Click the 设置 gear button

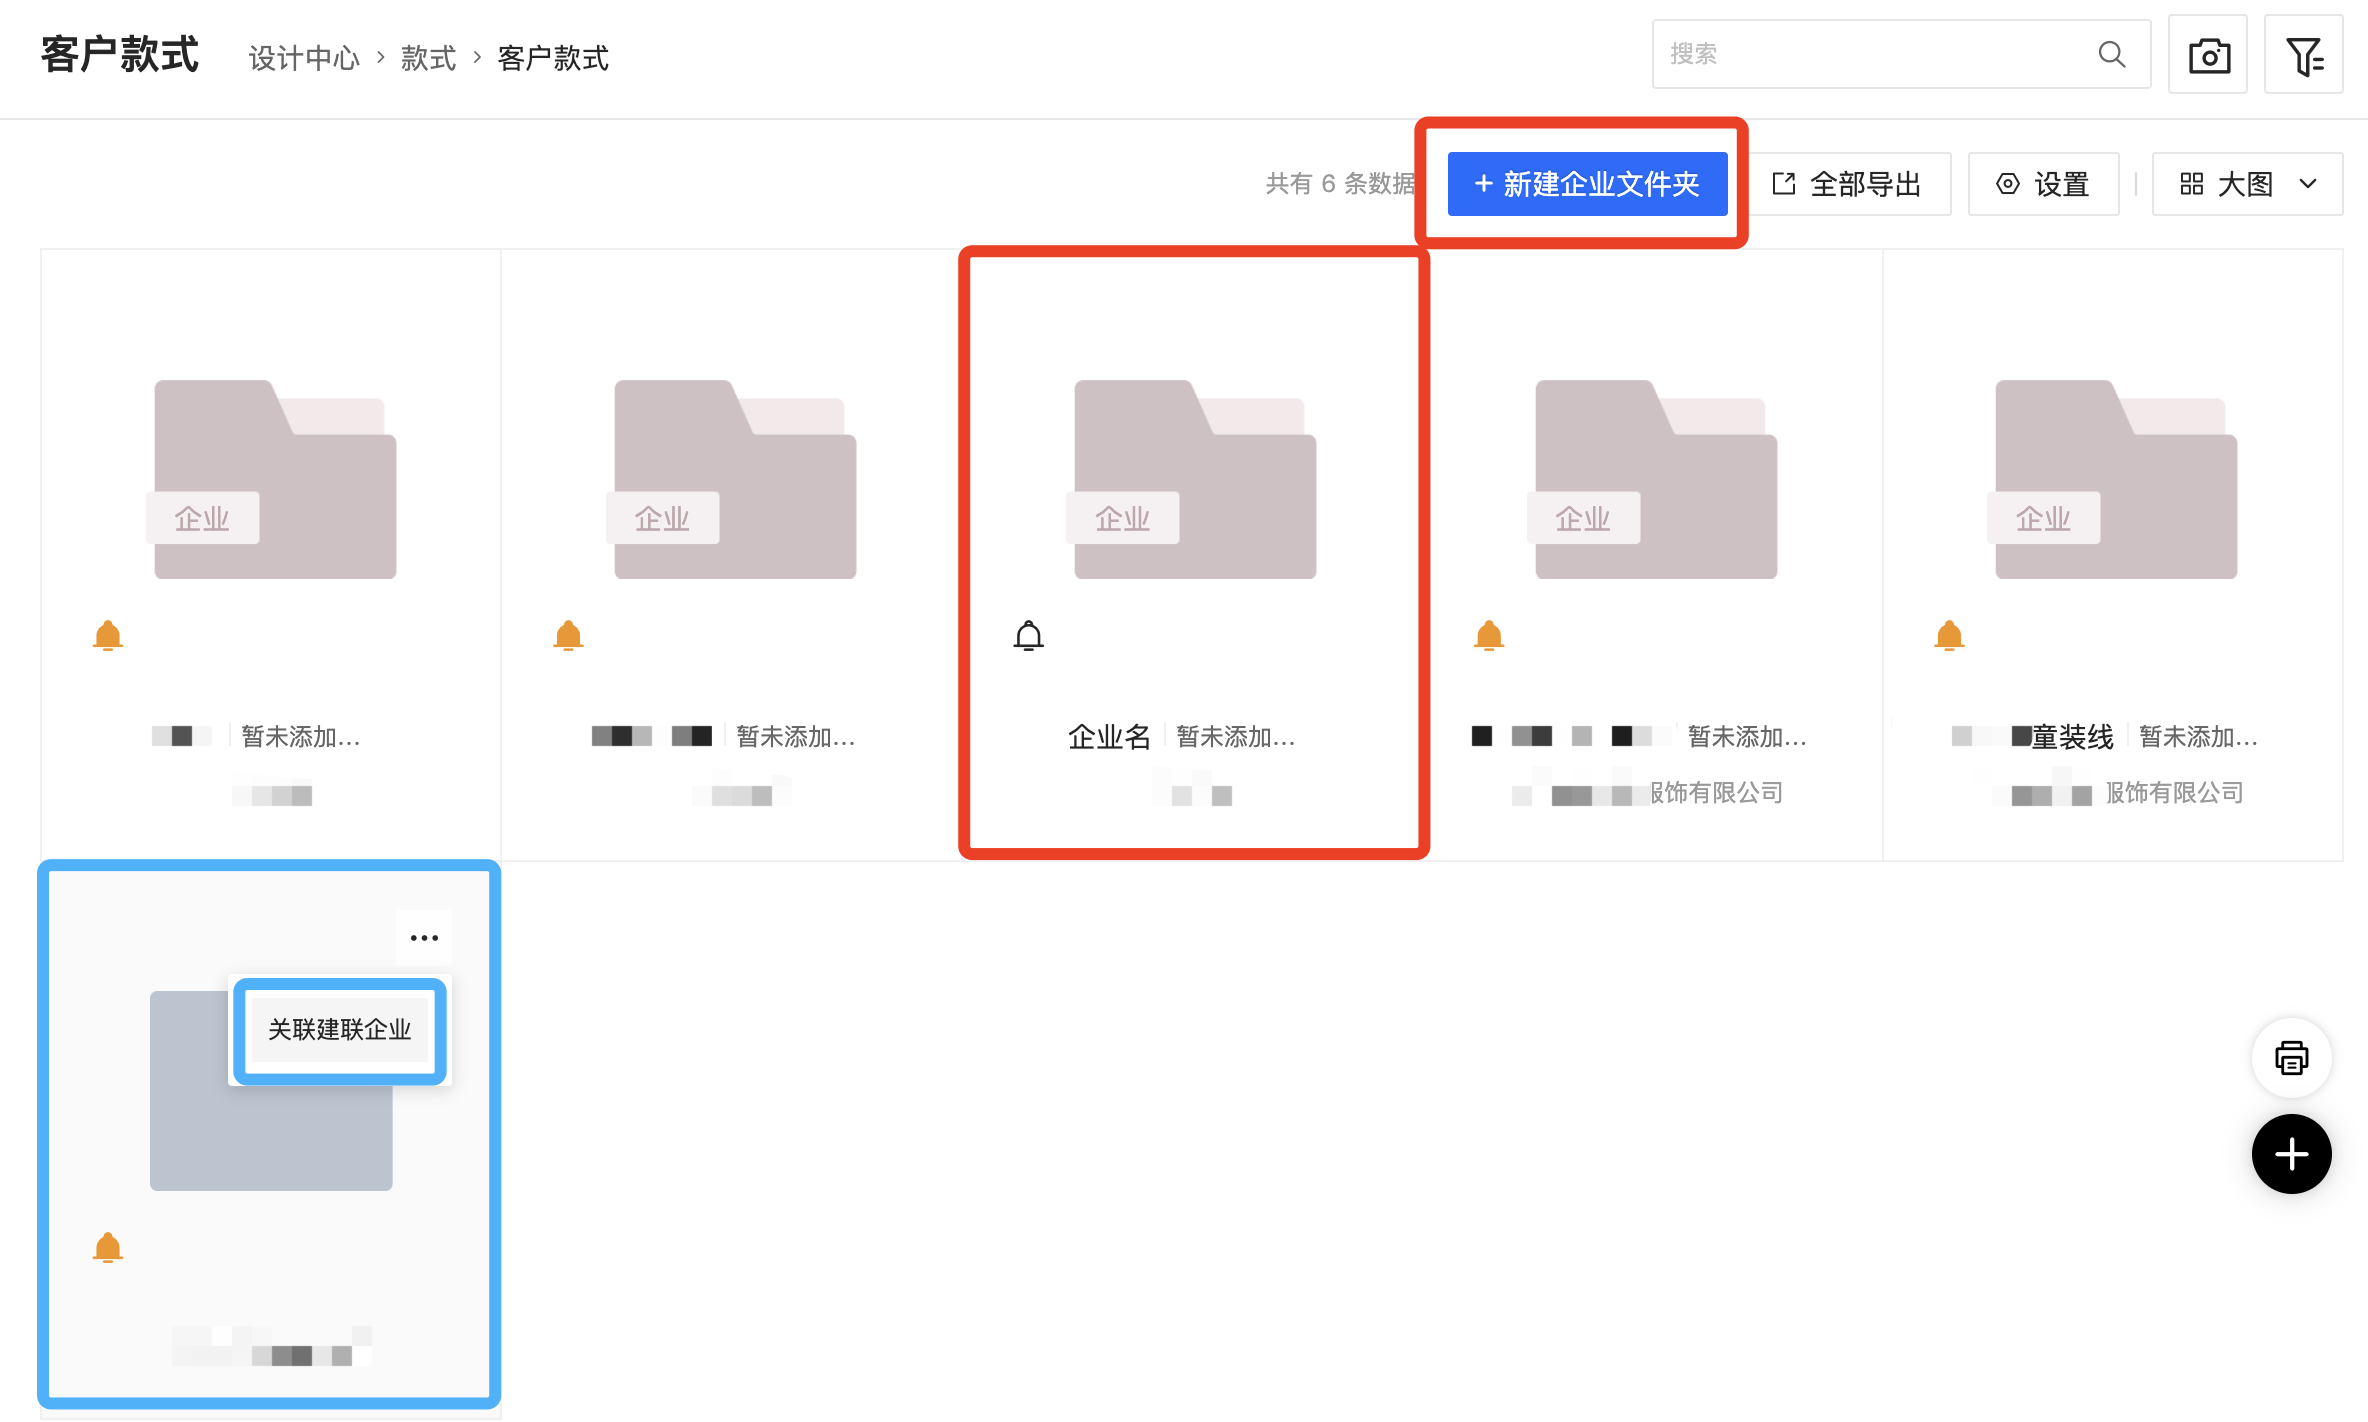click(2043, 184)
